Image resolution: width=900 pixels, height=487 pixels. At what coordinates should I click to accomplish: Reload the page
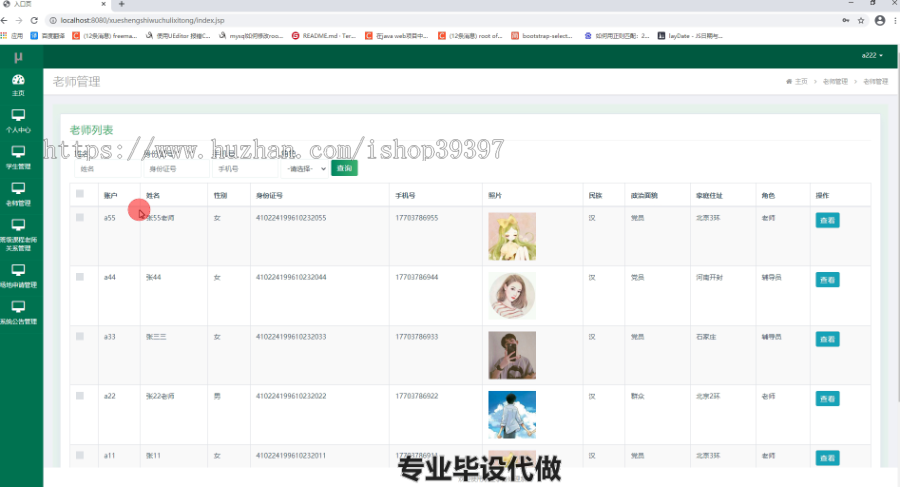coord(34,20)
